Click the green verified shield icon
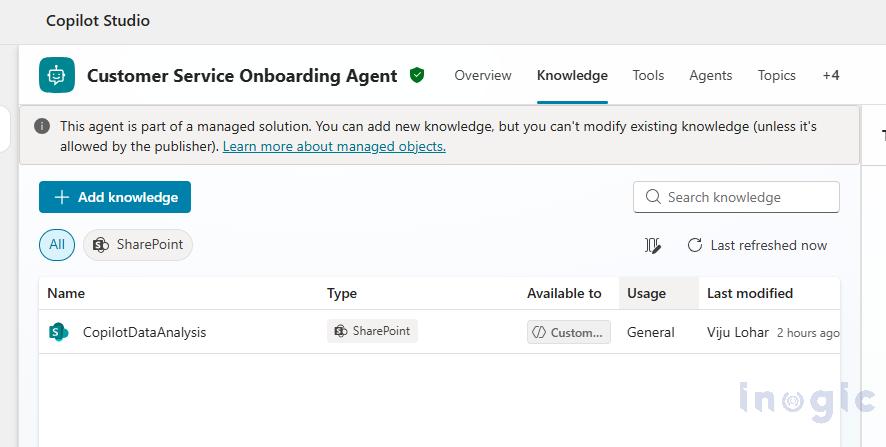This screenshot has width=886, height=447. pyautogui.click(x=417, y=75)
